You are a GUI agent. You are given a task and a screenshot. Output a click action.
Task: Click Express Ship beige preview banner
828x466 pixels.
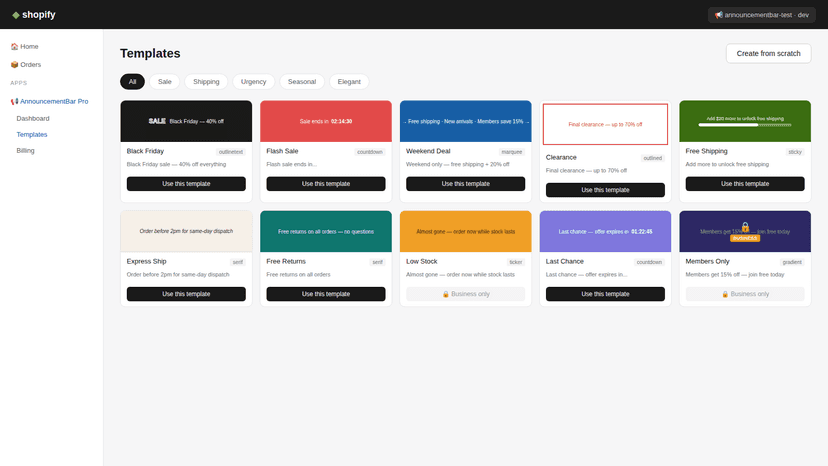click(186, 231)
